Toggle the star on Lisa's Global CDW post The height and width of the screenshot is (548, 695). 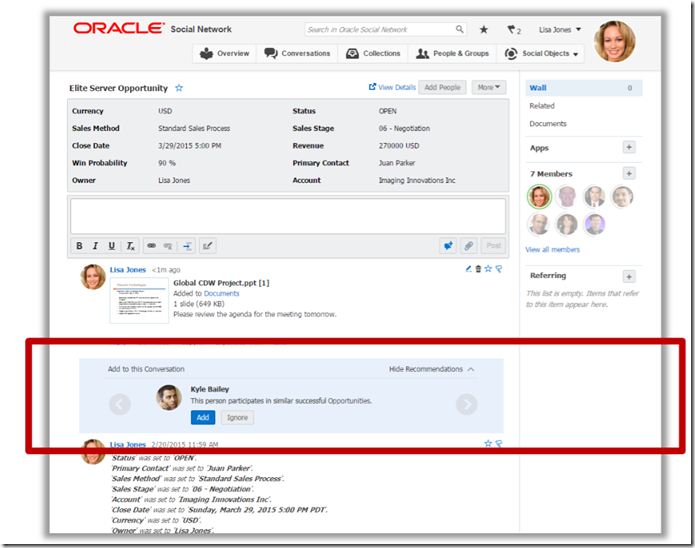pos(488,269)
